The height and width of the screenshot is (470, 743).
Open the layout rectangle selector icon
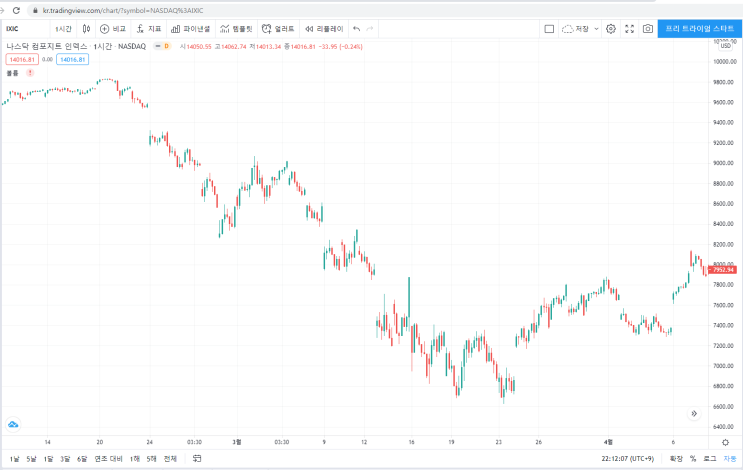pyautogui.click(x=549, y=29)
